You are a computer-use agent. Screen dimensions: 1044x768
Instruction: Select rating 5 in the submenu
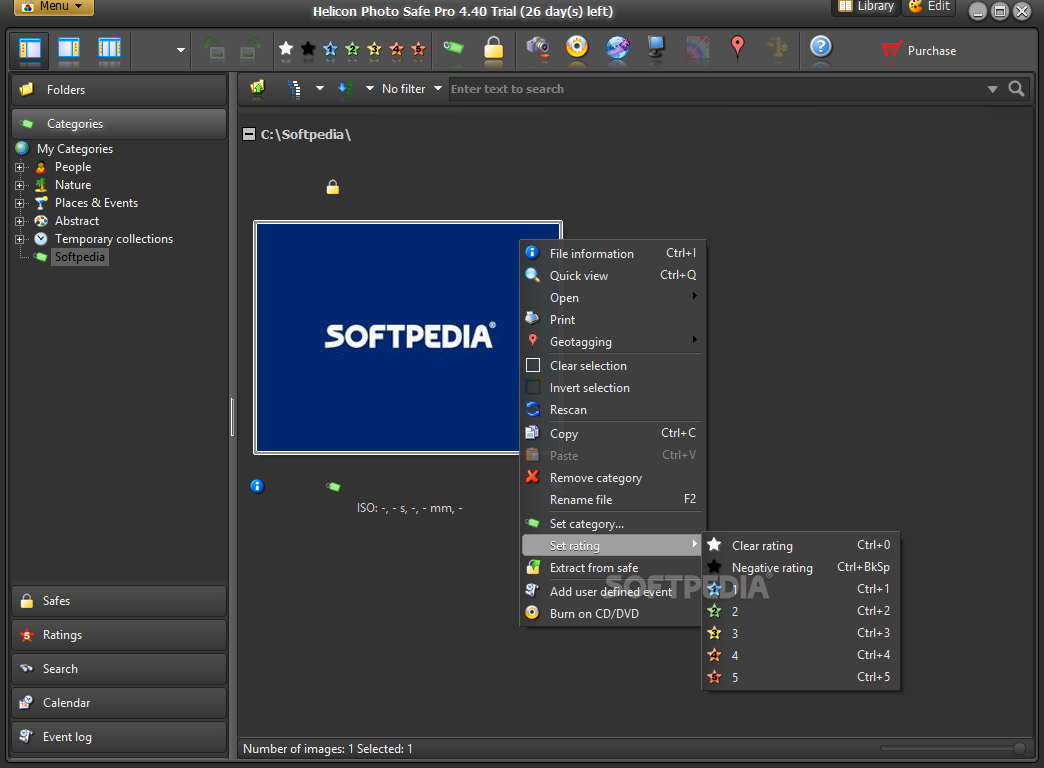coord(800,677)
